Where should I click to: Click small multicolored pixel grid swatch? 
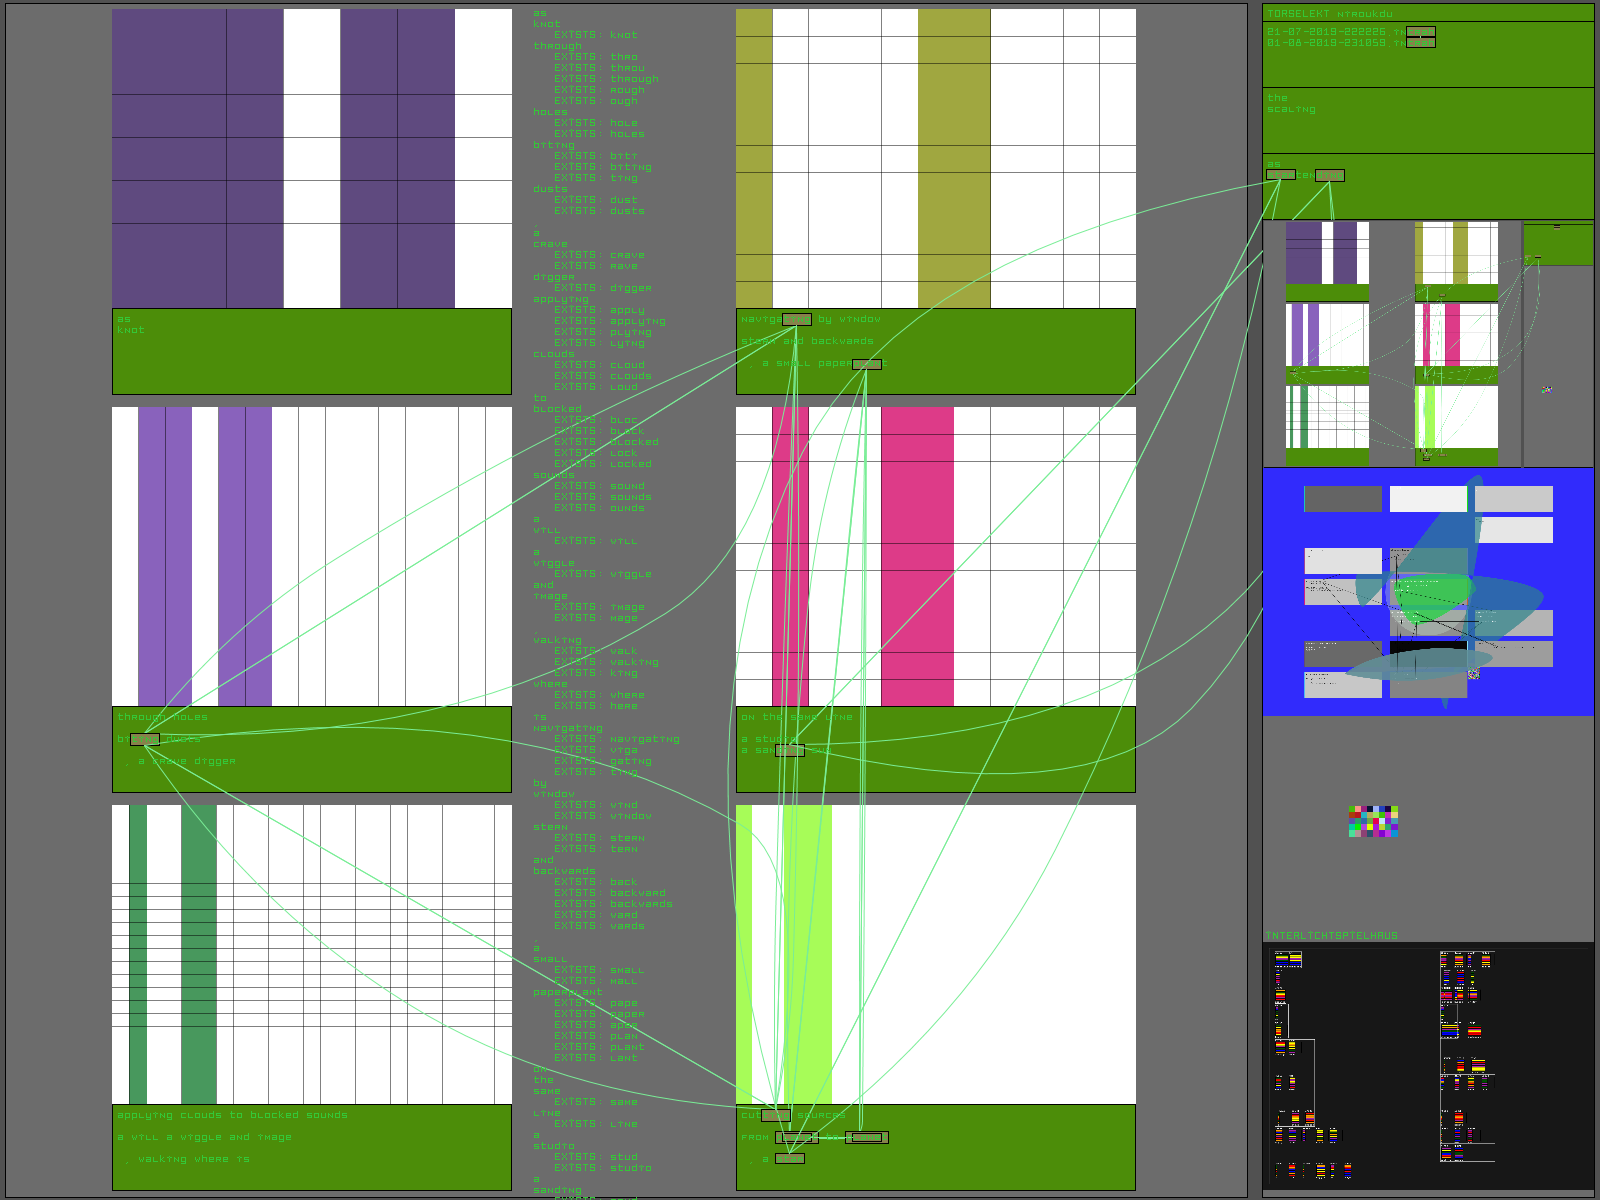[x=1373, y=821]
